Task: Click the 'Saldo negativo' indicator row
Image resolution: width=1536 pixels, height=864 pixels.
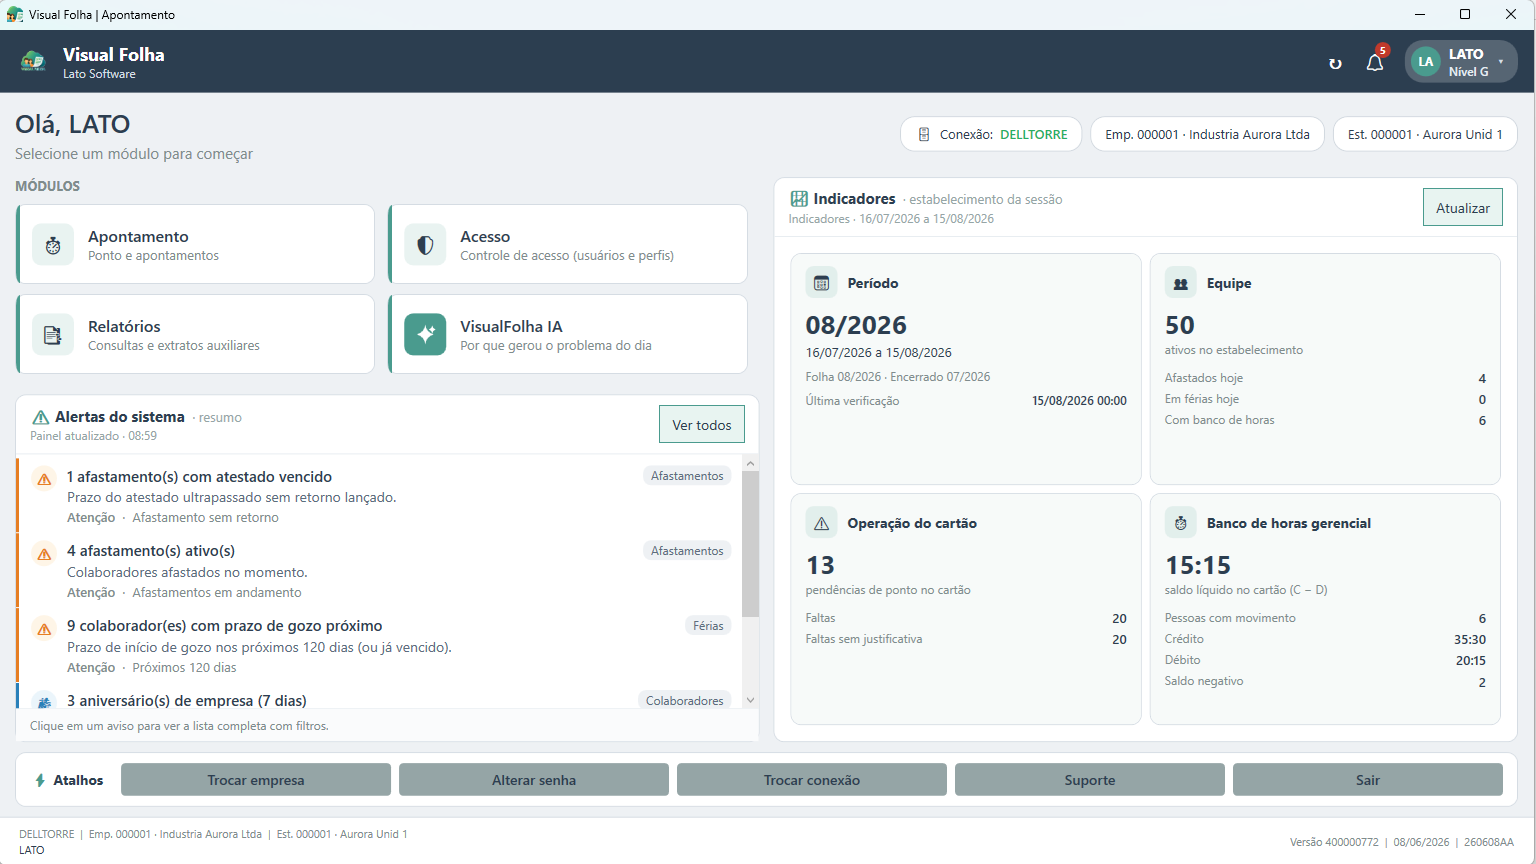Action: tap(1325, 681)
